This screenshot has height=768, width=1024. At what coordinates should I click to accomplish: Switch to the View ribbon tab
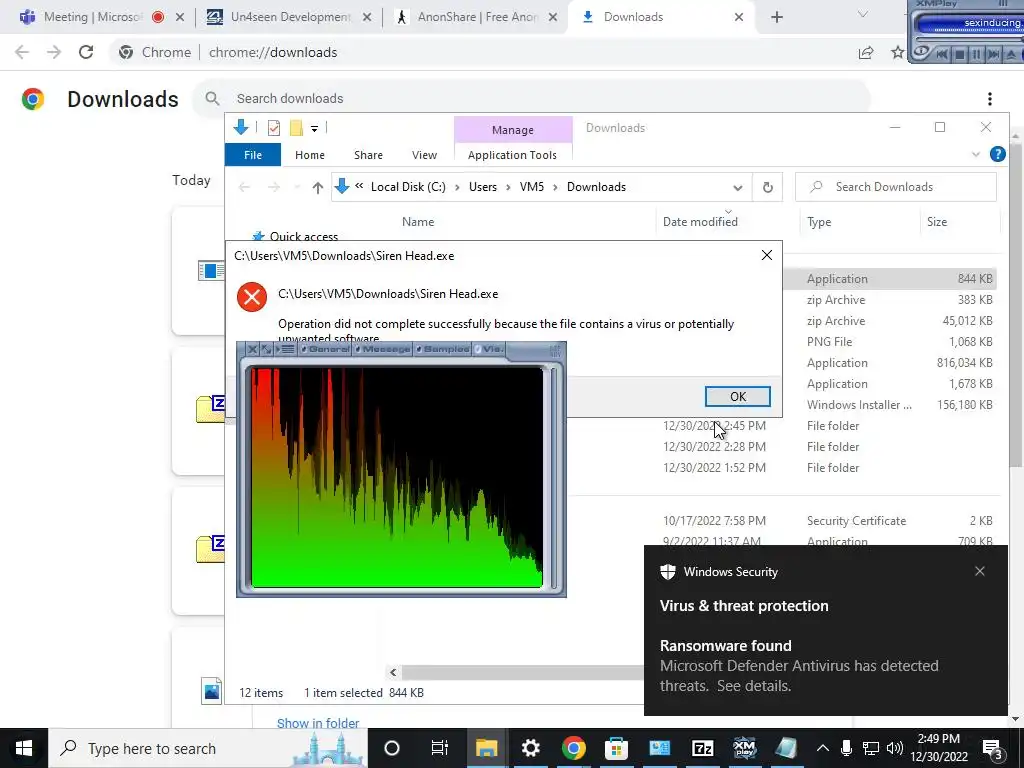[x=424, y=155]
